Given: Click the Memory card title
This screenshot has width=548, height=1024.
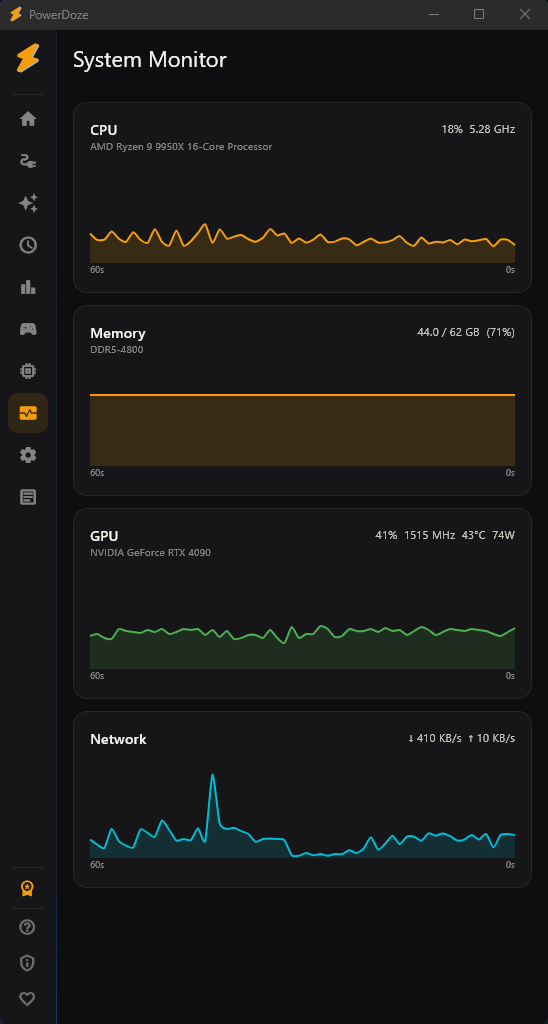Looking at the screenshot, I should coord(118,334).
